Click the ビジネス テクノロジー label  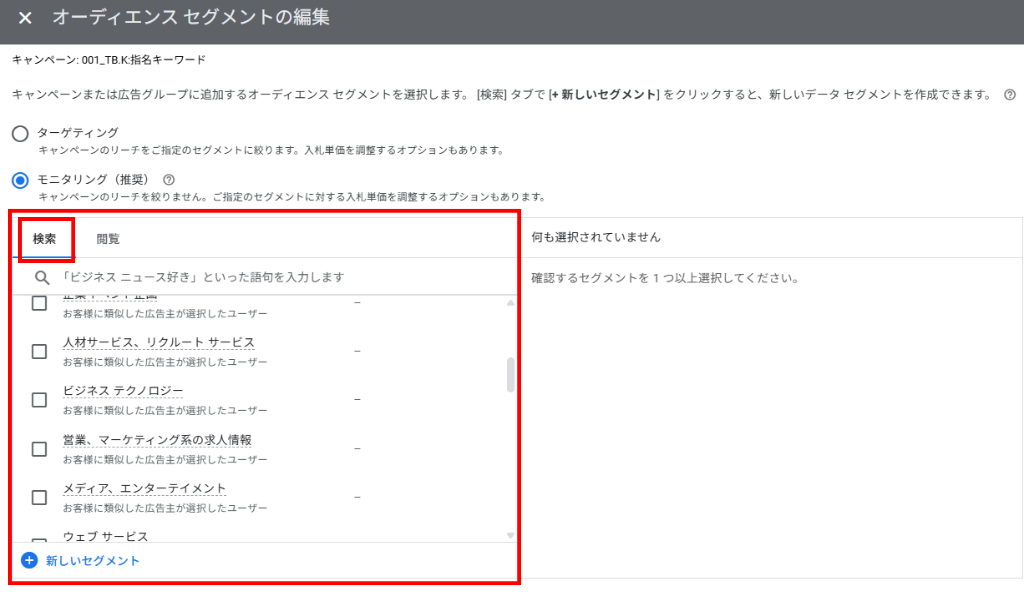[x=123, y=391]
